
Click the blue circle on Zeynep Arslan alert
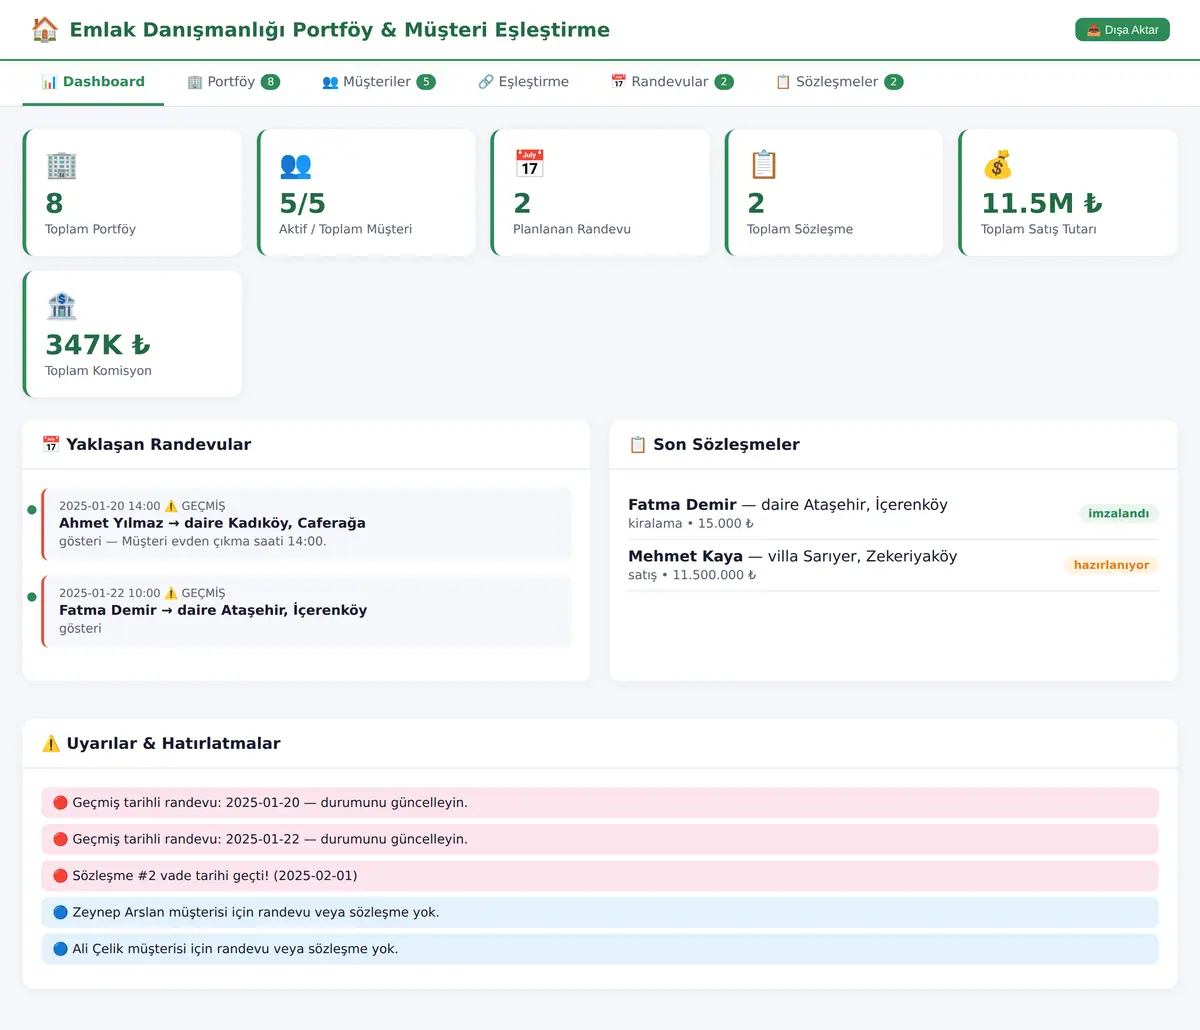pyautogui.click(x=60, y=912)
